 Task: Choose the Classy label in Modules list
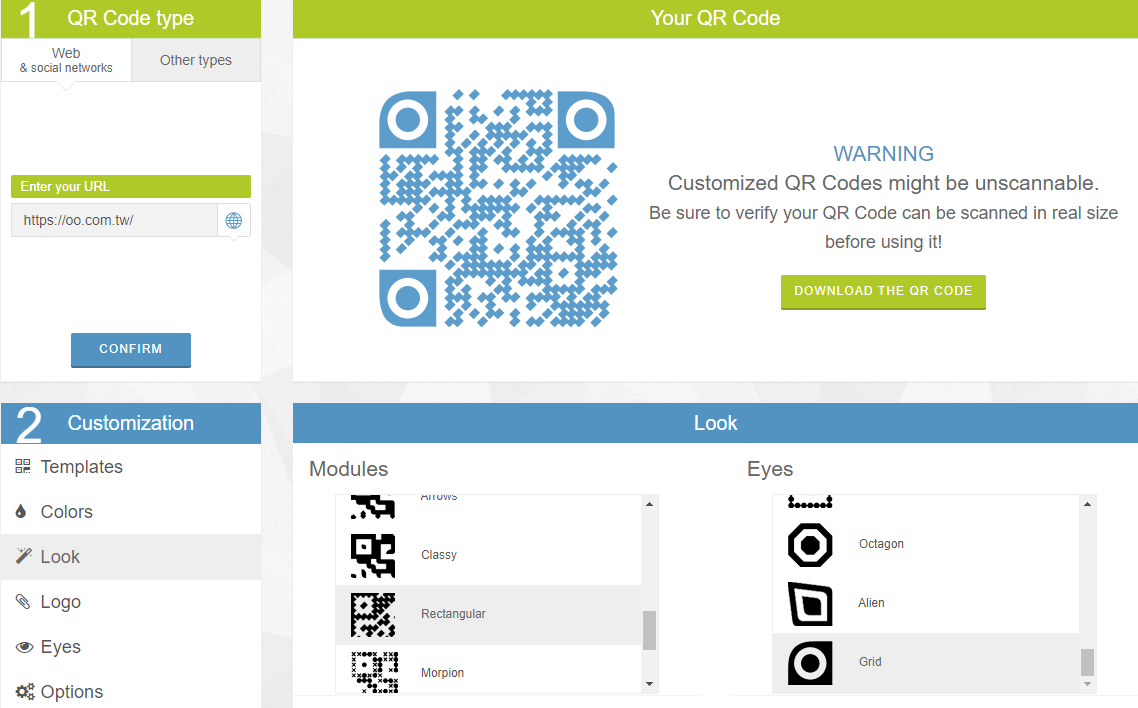tap(439, 555)
